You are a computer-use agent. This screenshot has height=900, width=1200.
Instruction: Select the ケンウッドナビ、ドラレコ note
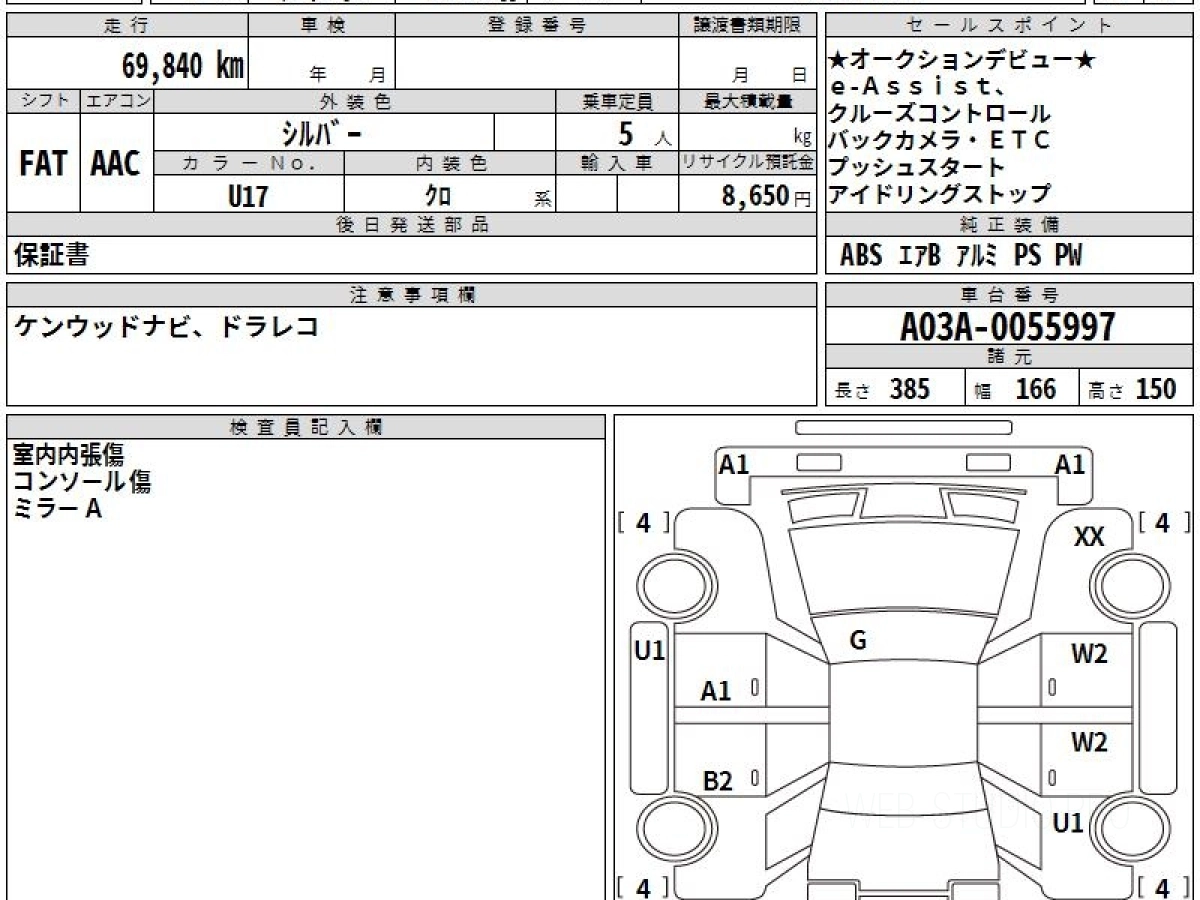166,326
